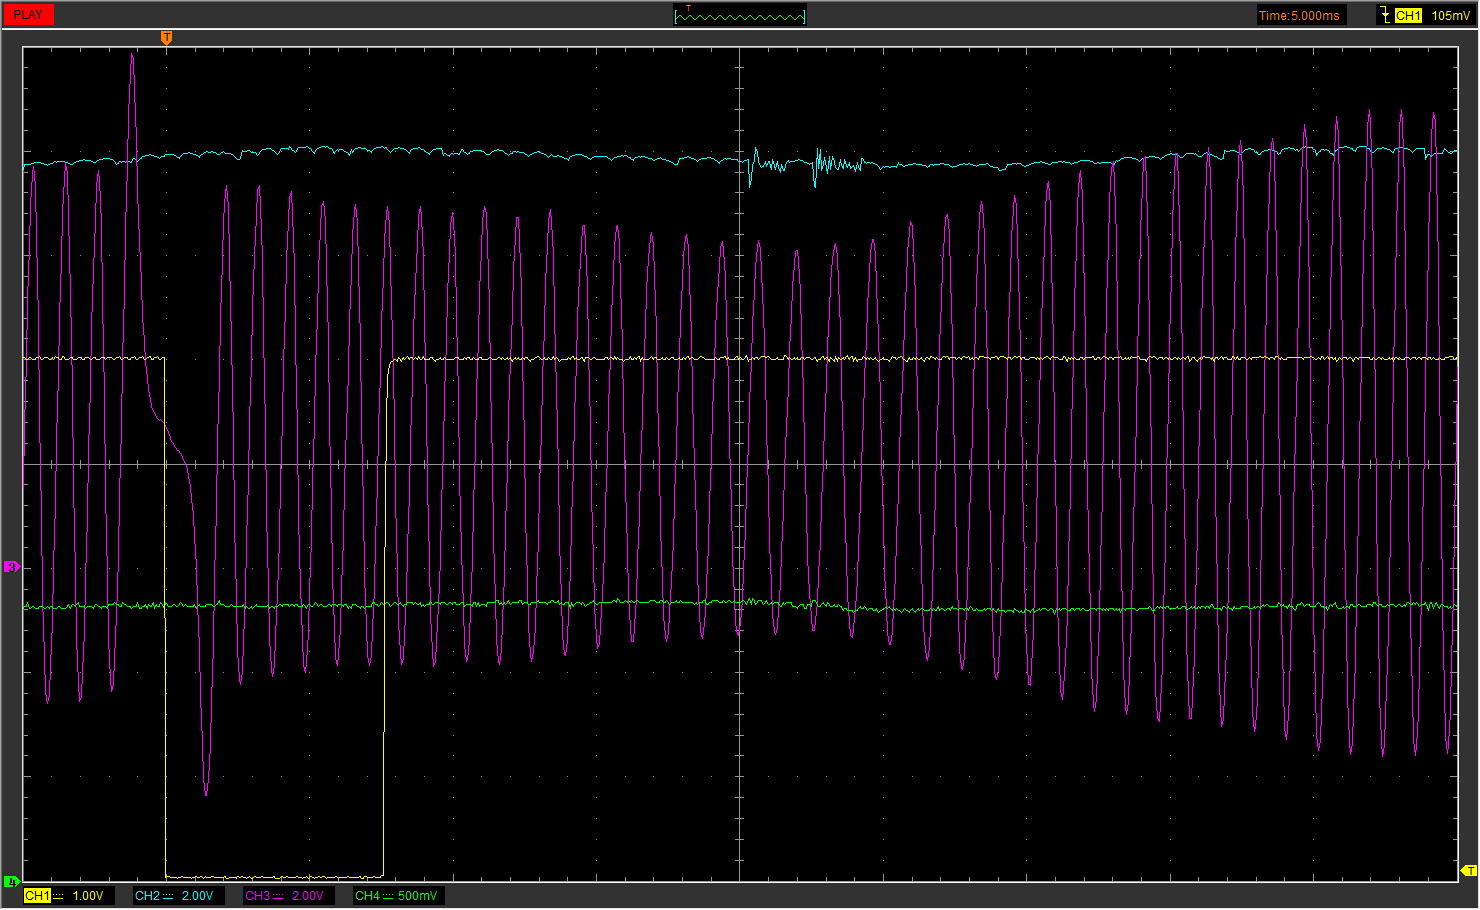Viewport: 1480px width, 910px height.
Task: Click the yellow trigger level marker at right edge
Action: tap(1469, 871)
